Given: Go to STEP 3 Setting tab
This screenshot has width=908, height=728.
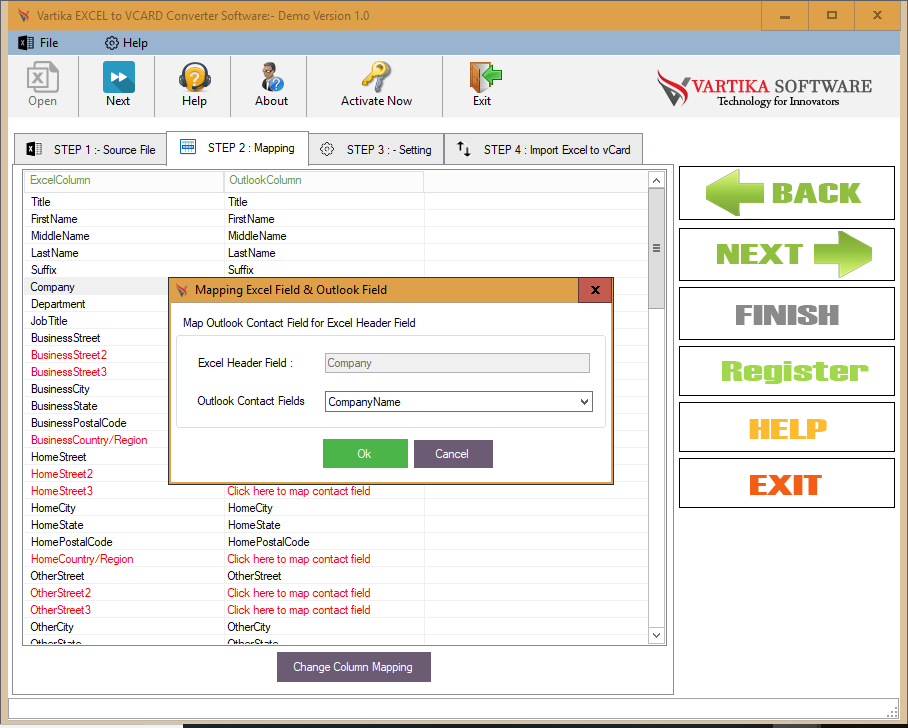Looking at the screenshot, I should (x=376, y=149).
